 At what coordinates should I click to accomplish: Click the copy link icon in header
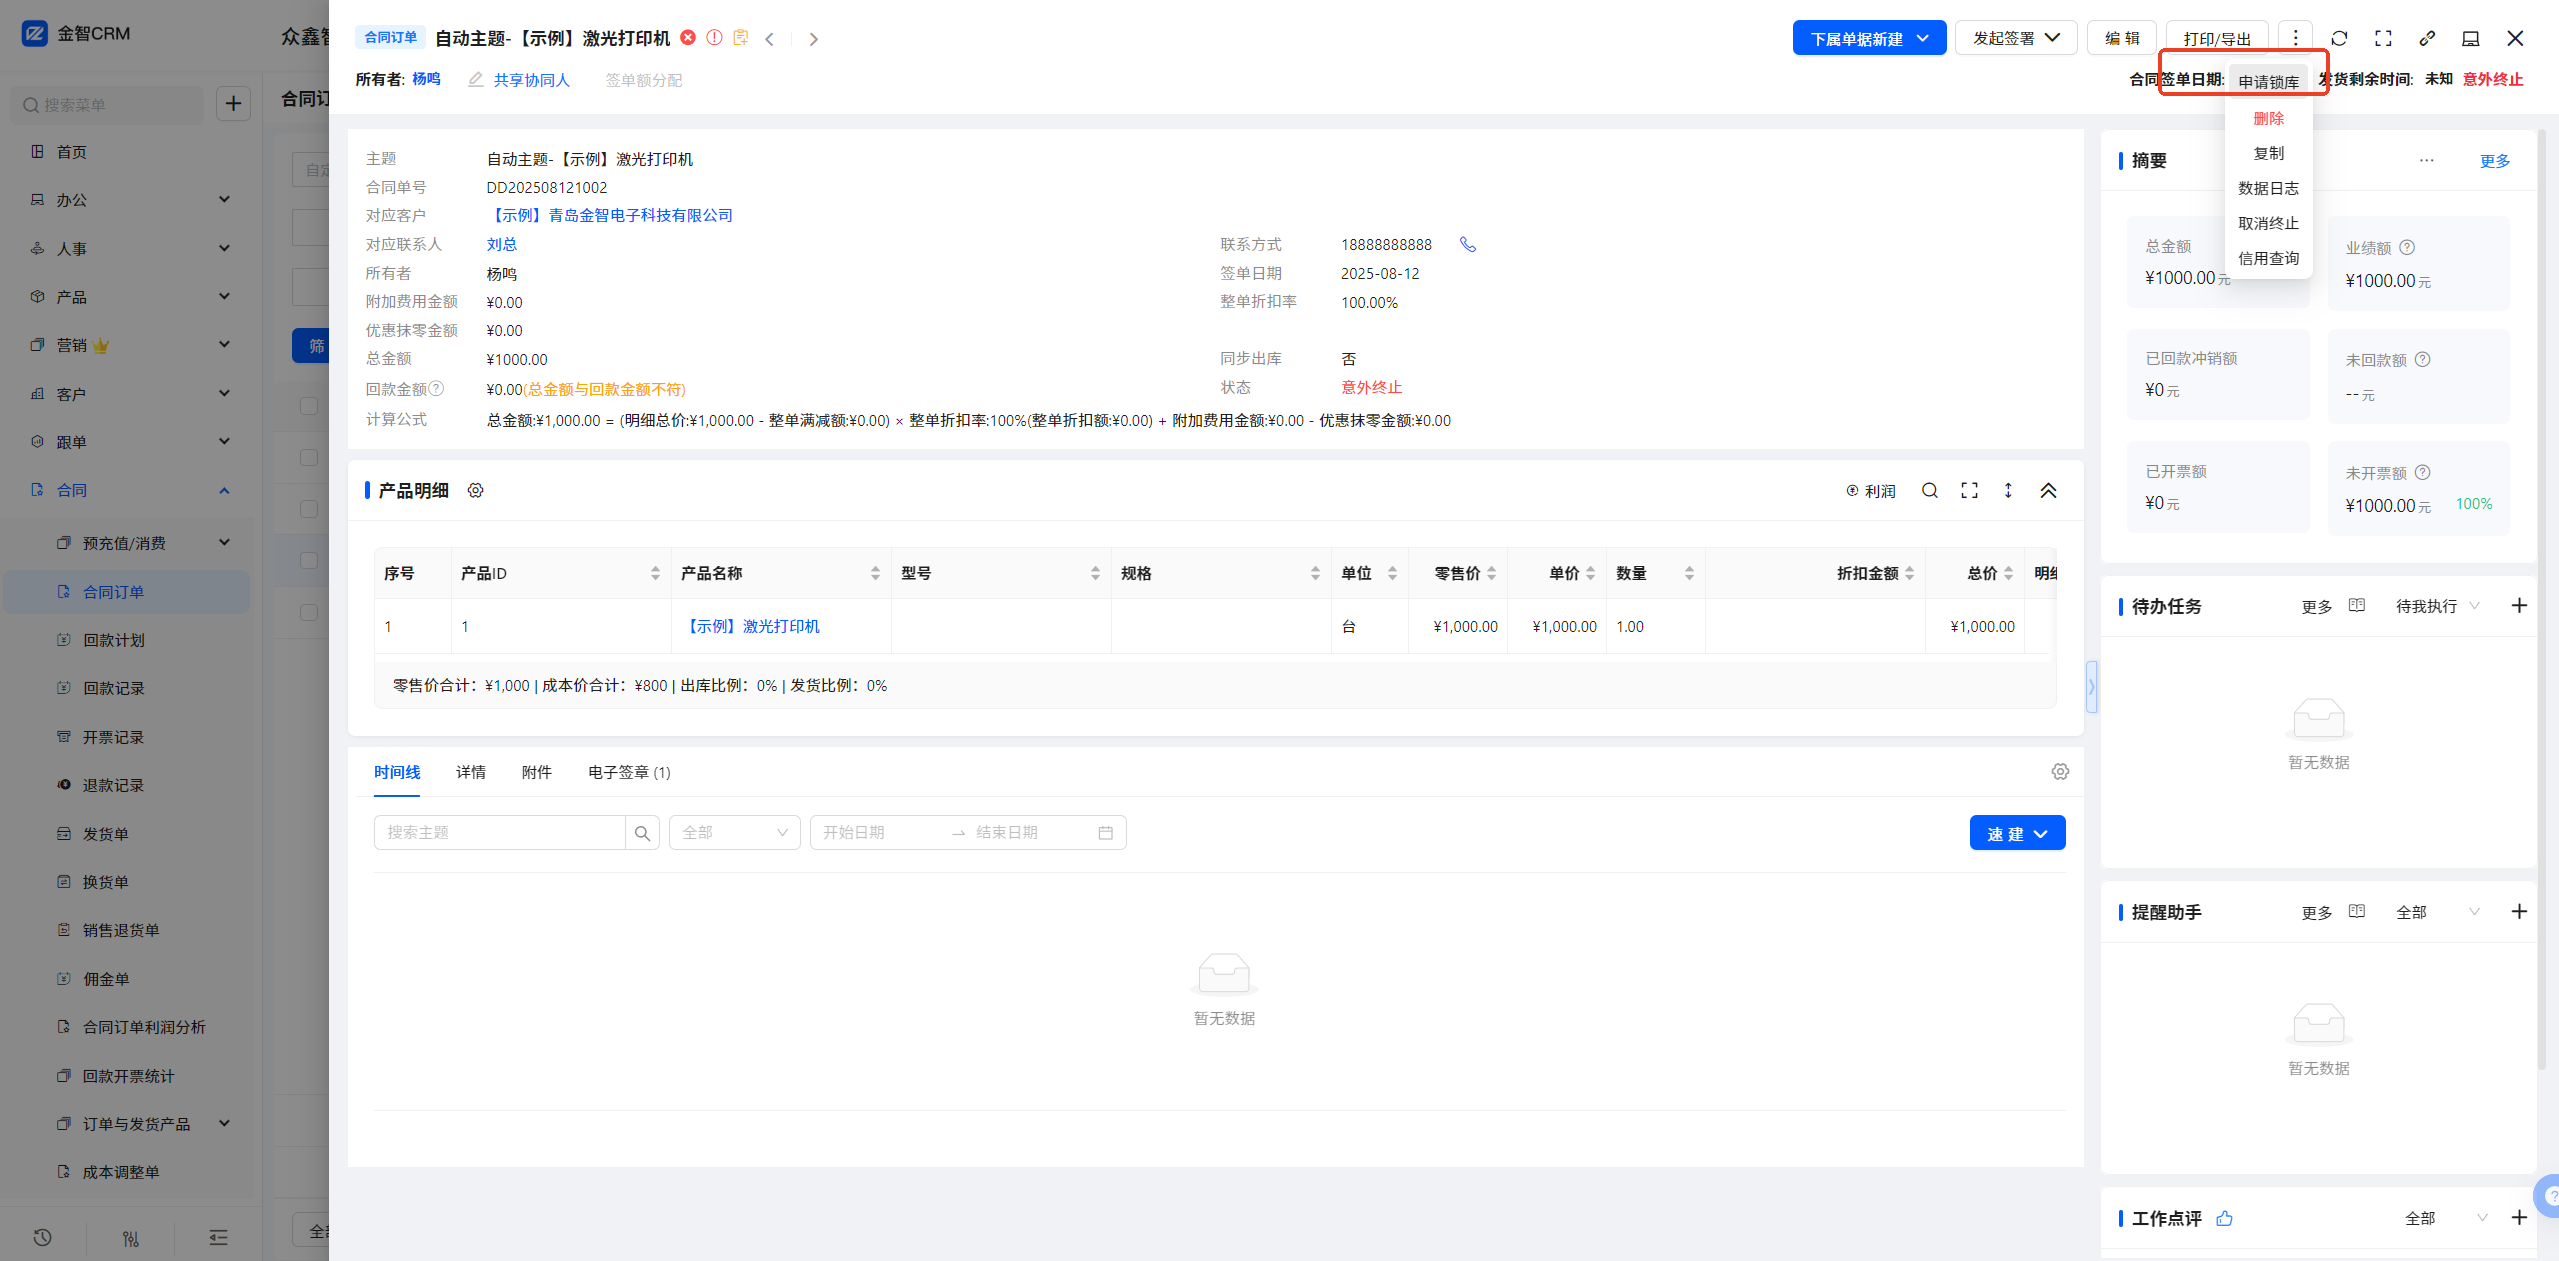click(x=2427, y=38)
